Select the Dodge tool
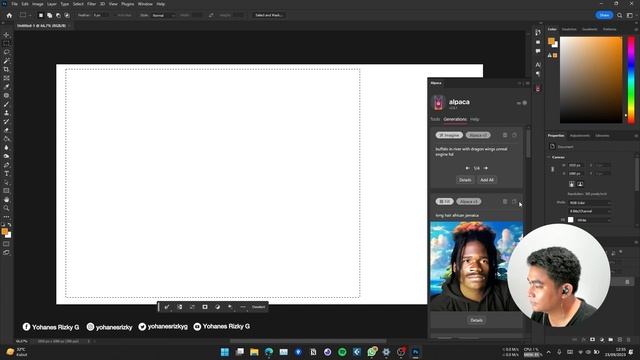 6,156
